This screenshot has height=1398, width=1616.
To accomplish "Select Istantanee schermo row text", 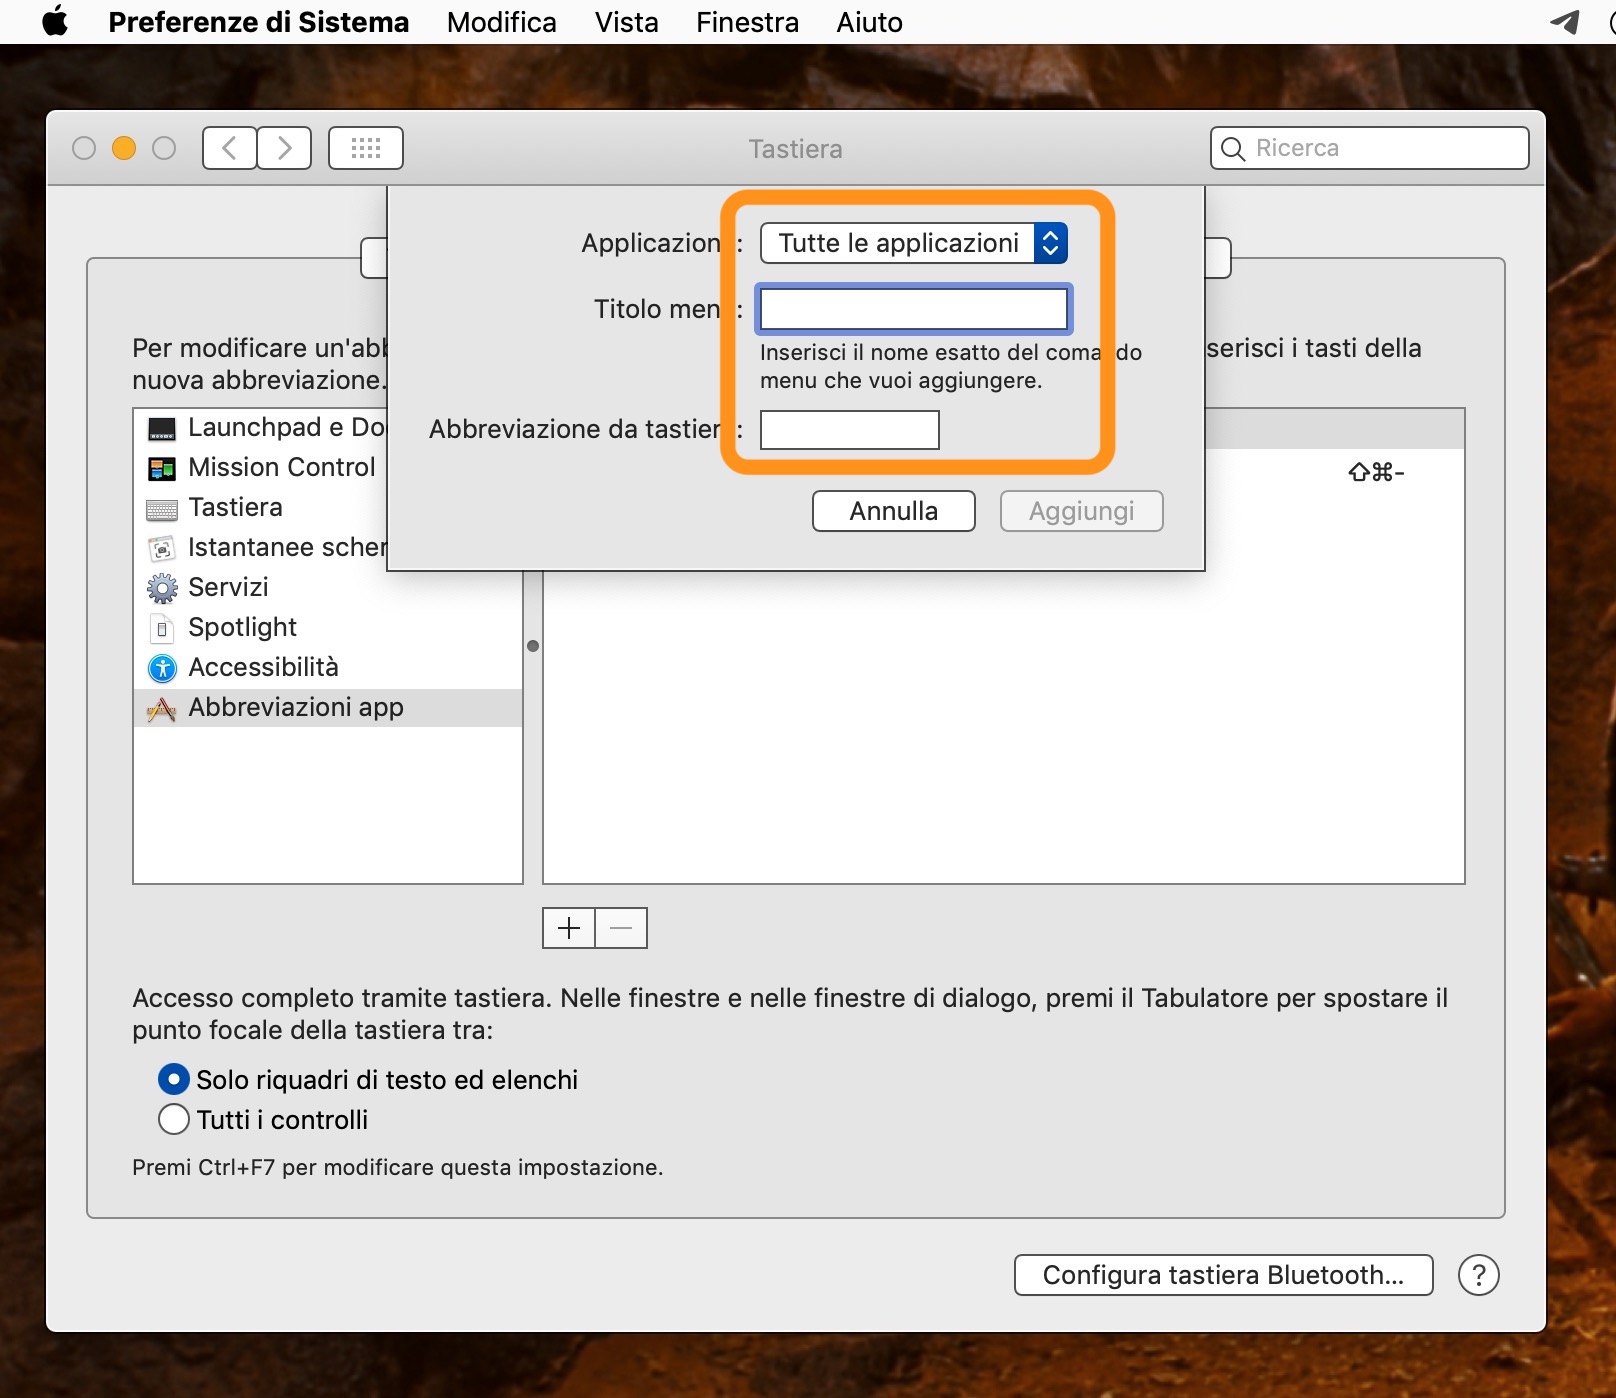I will [x=287, y=548].
